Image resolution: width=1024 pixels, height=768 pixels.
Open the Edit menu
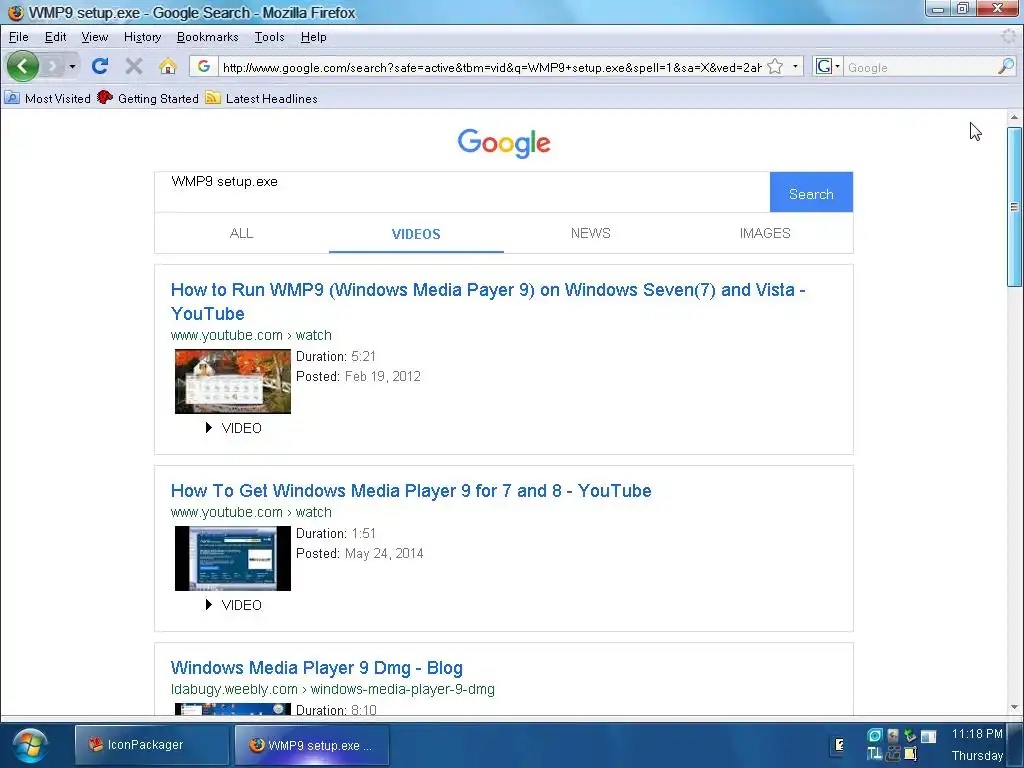click(56, 37)
